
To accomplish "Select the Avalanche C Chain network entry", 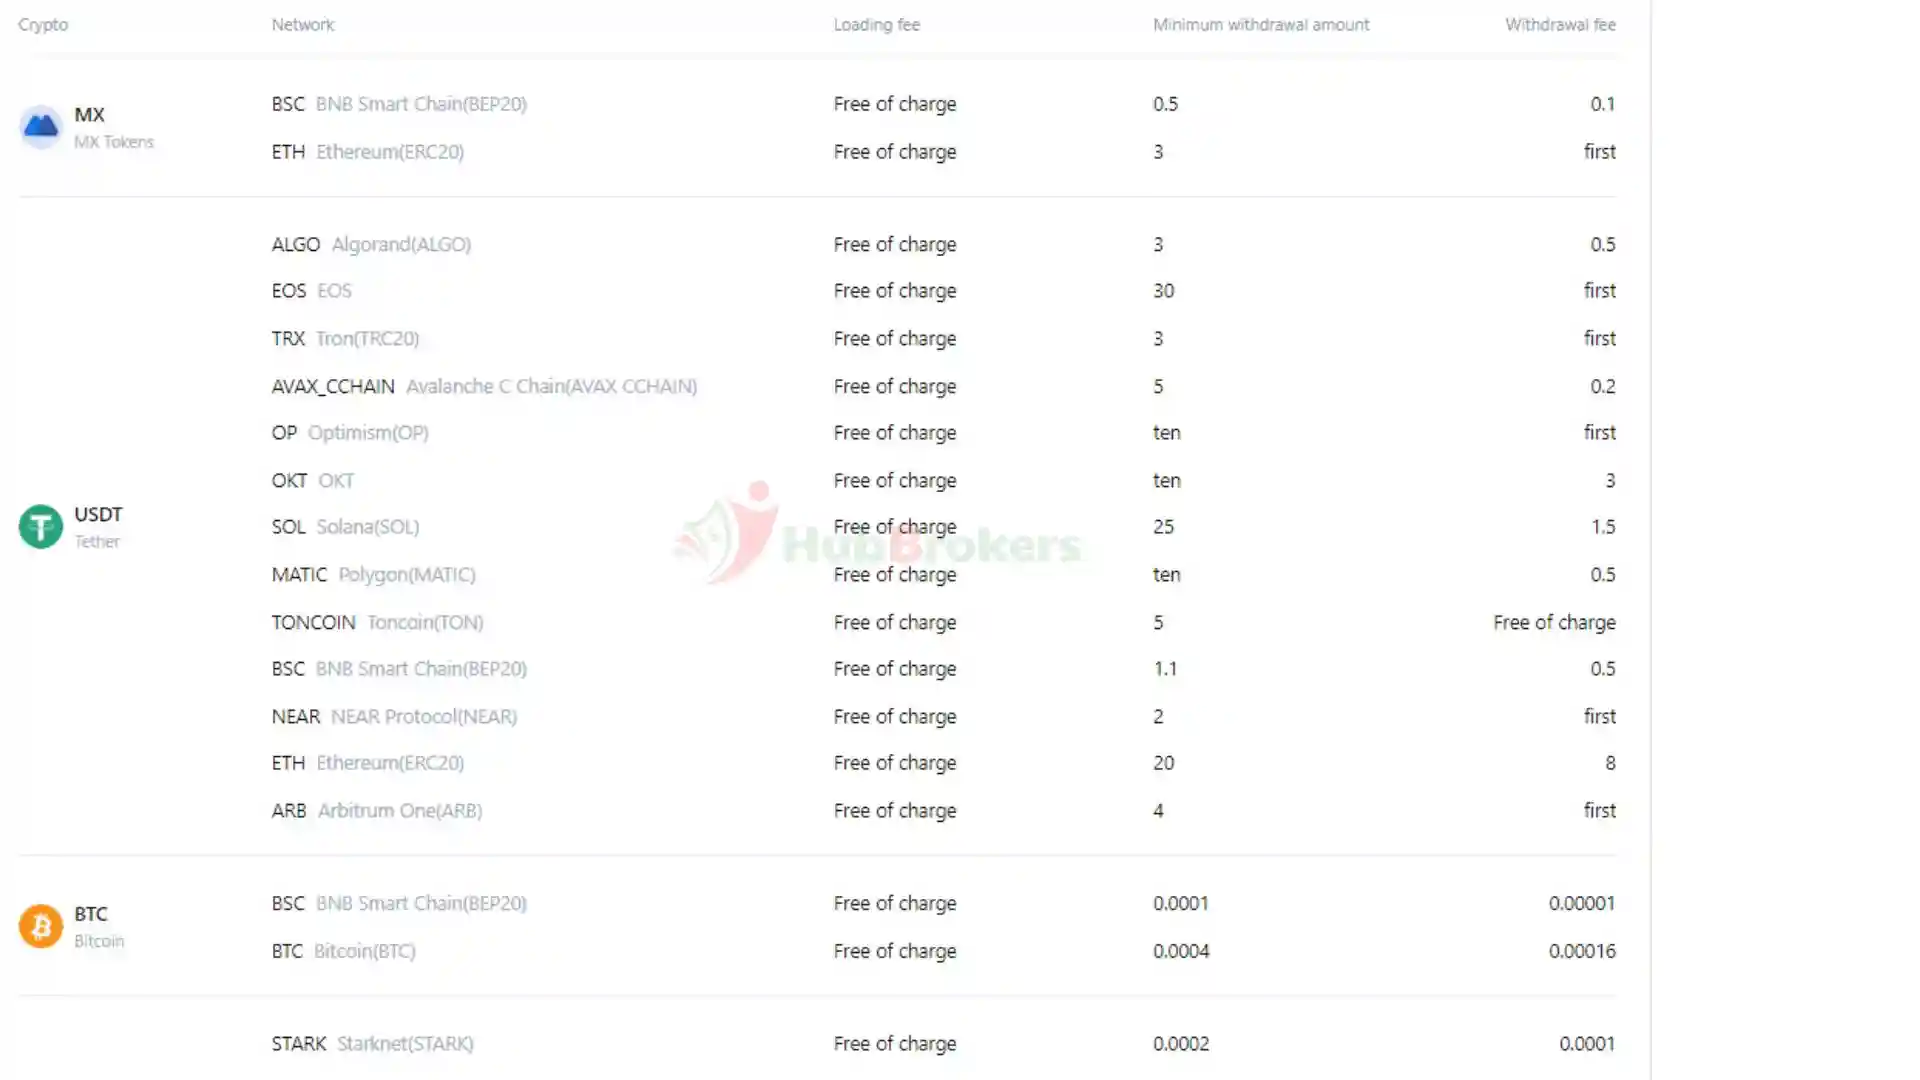I will [x=484, y=387].
